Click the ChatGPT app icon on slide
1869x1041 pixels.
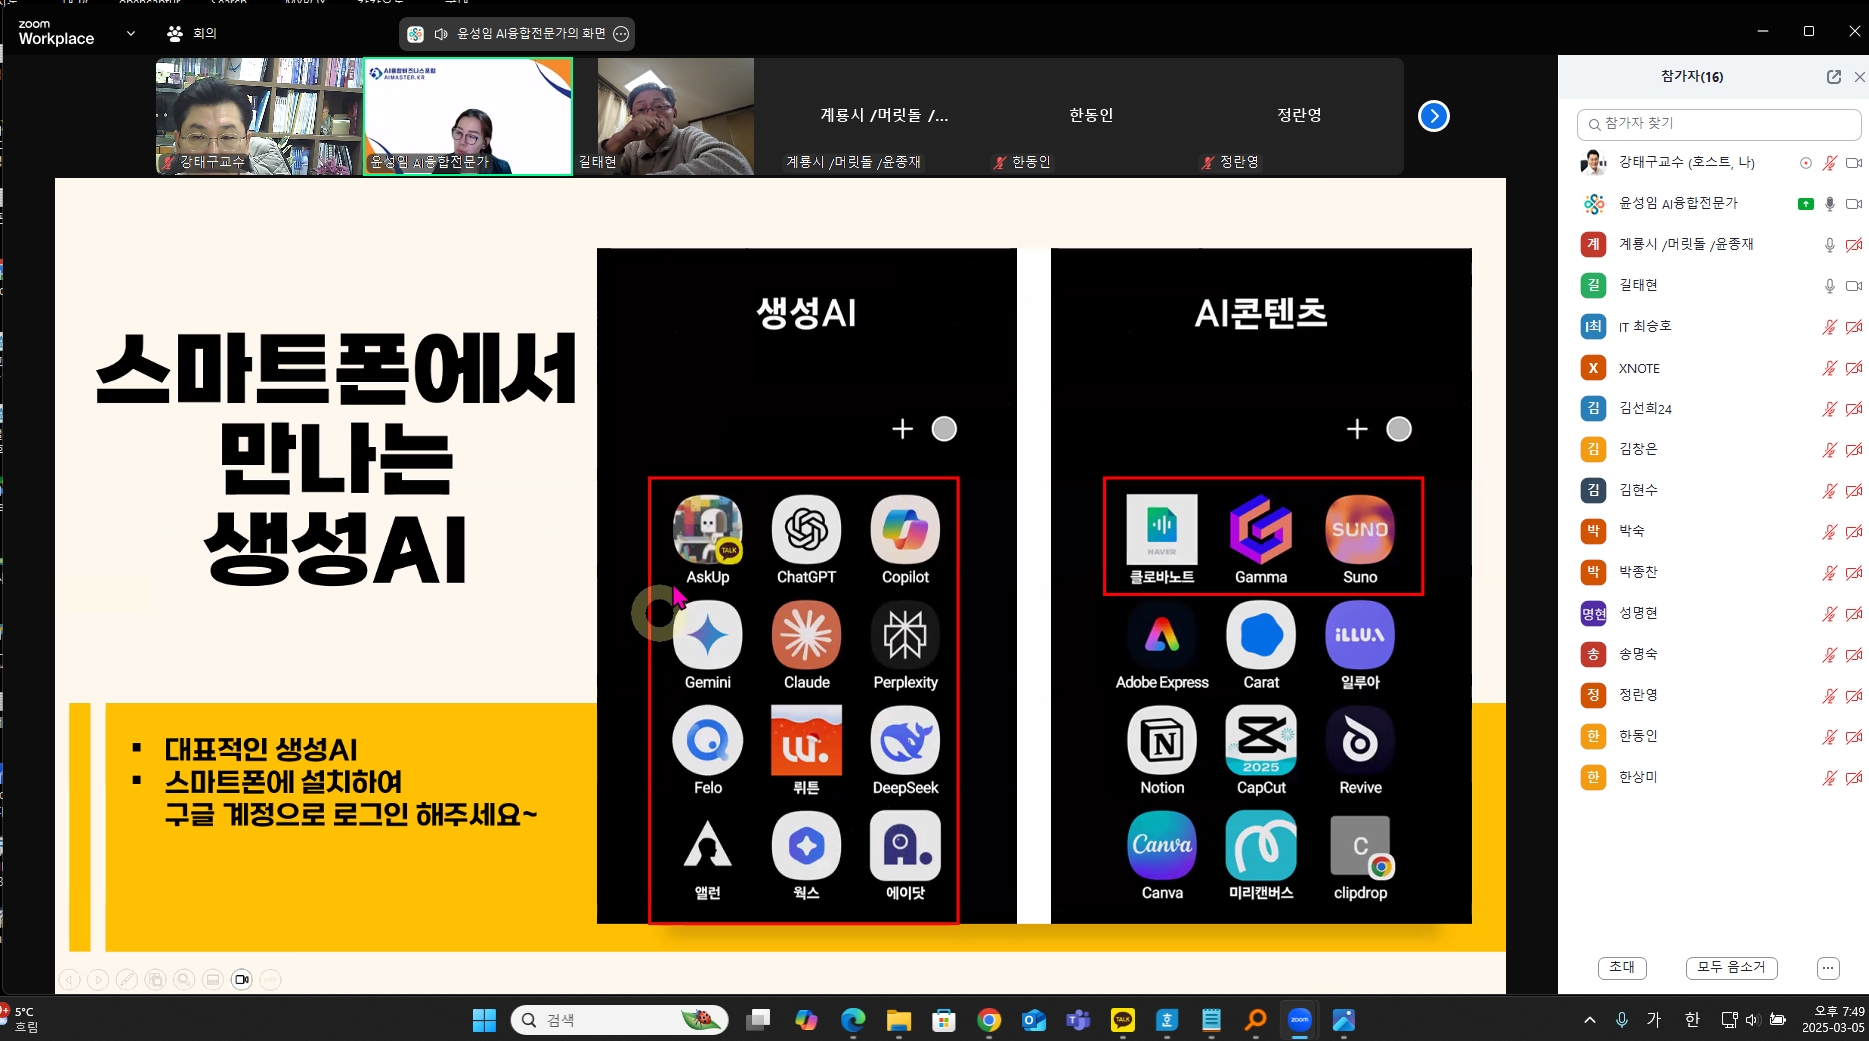806,530
